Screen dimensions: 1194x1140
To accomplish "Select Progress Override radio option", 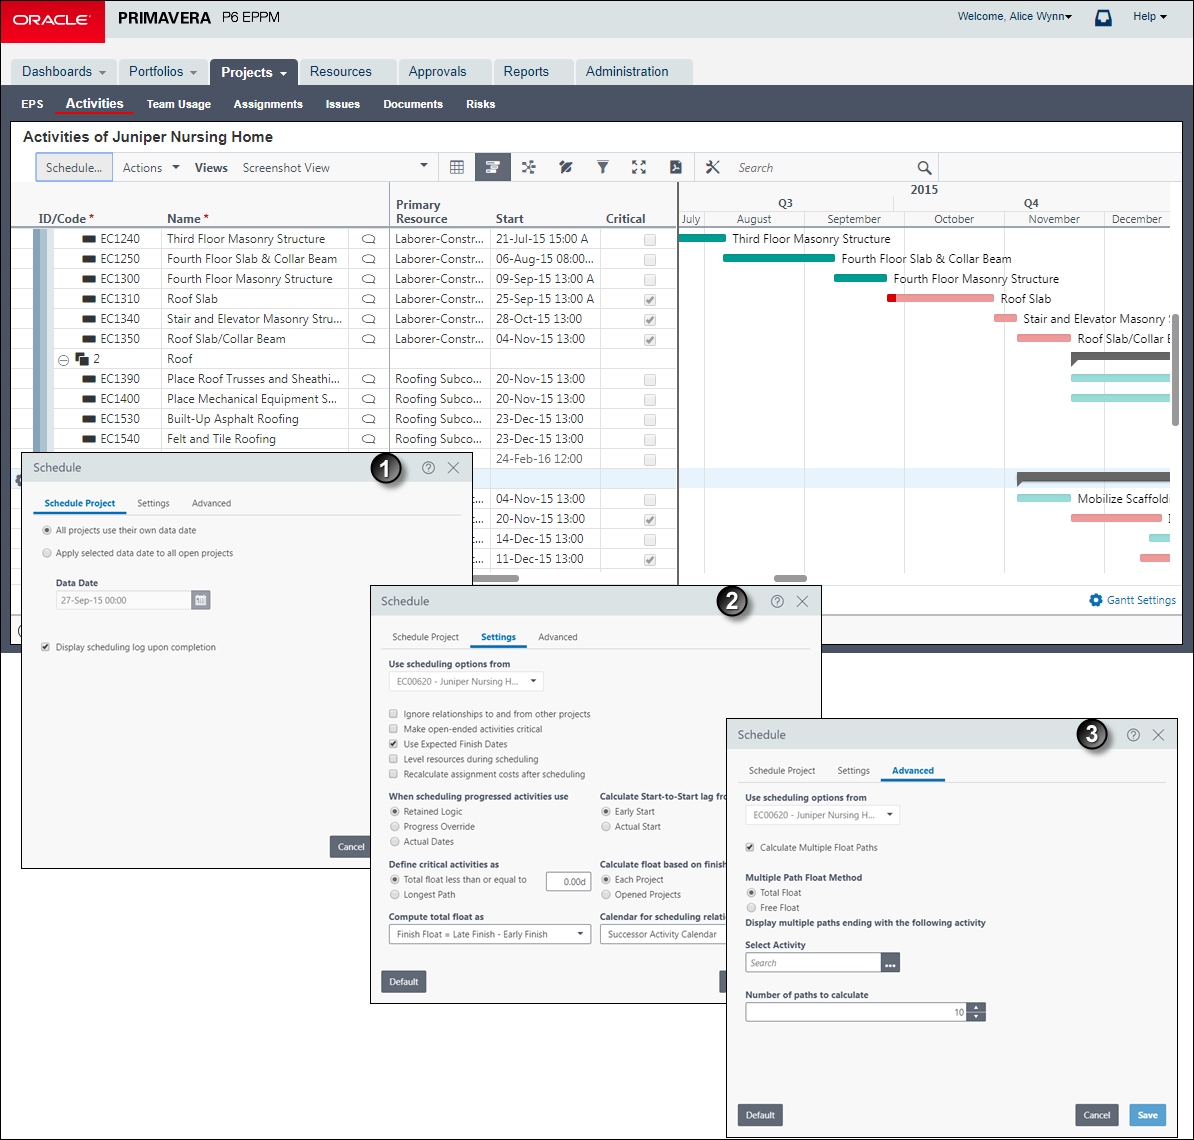I will [394, 827].
